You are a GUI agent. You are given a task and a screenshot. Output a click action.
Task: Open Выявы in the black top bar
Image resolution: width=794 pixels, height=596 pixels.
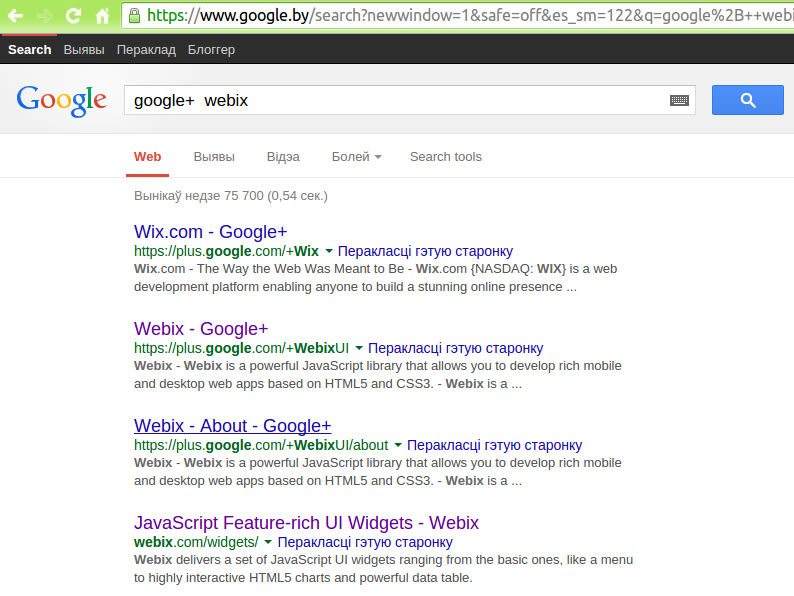point(84,50)
